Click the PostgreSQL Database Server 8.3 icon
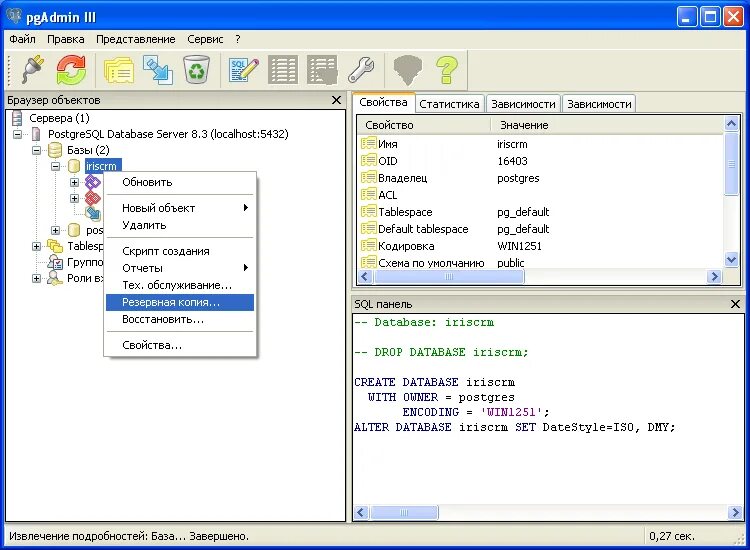Viewport: 750px width, 550px height. pyautogui.click(x=36, y=134)
